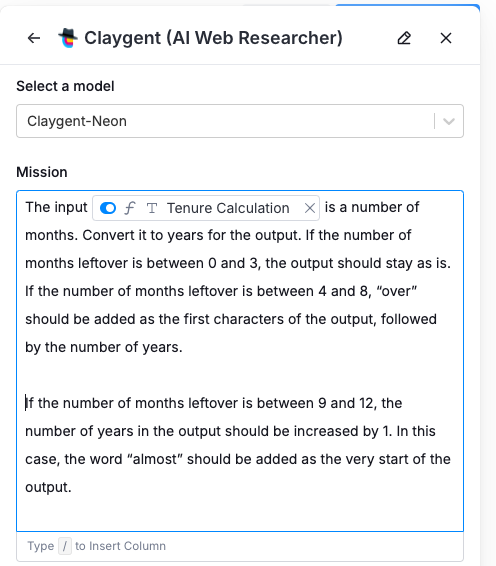Expand model list via chevron arrow

click(449, 121)
